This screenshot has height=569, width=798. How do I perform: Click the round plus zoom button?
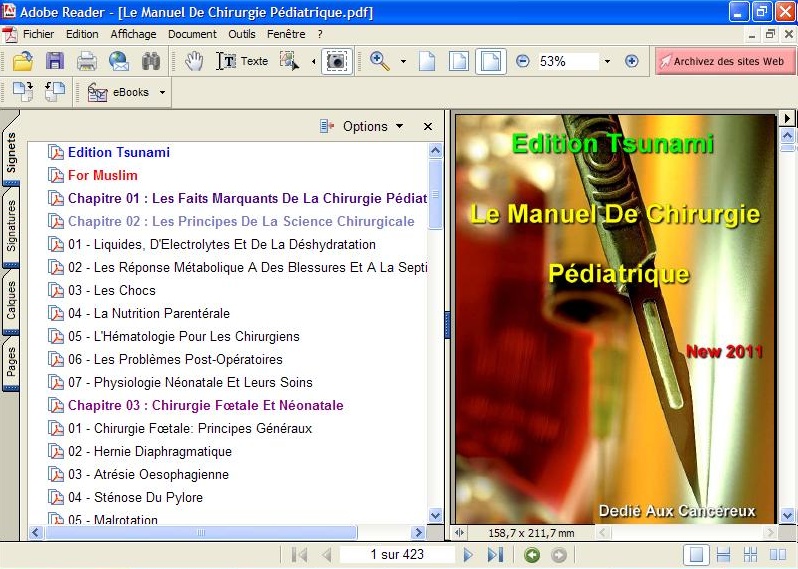coord(631,61)
